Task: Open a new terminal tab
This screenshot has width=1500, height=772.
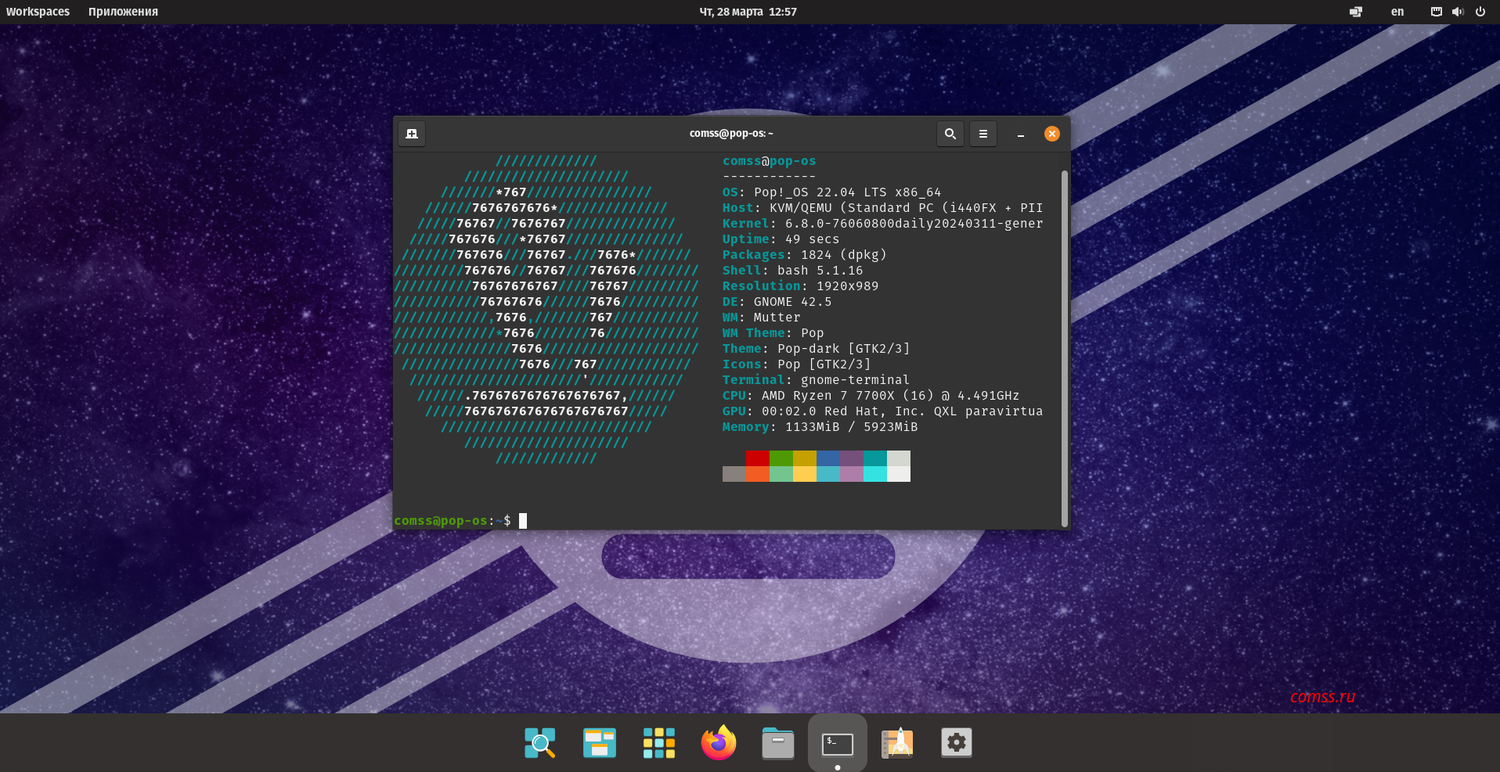Action: click(x=411, y=134)
